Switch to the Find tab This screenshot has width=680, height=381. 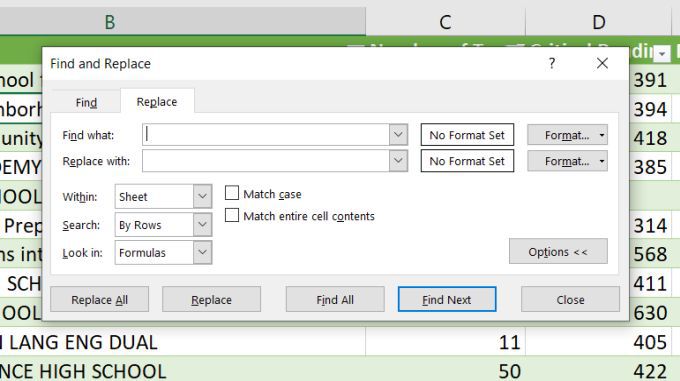pyautogui.click(x=86, y=102)
